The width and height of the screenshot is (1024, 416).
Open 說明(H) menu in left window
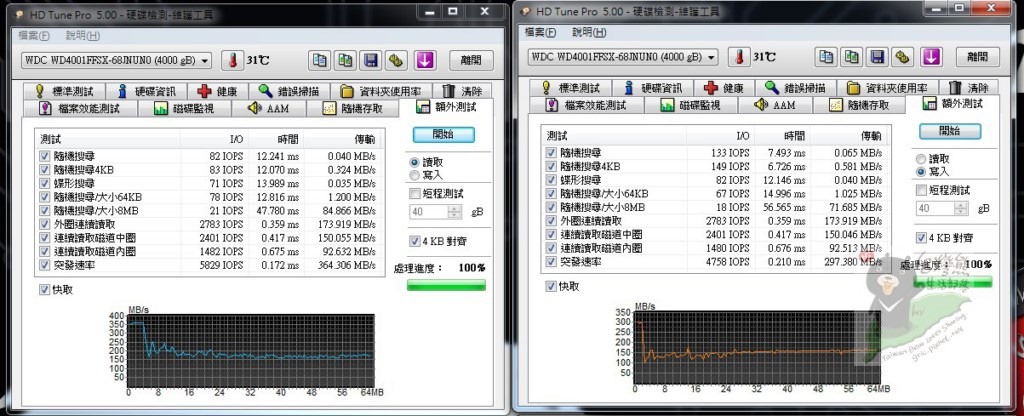[x=83, y=35]
